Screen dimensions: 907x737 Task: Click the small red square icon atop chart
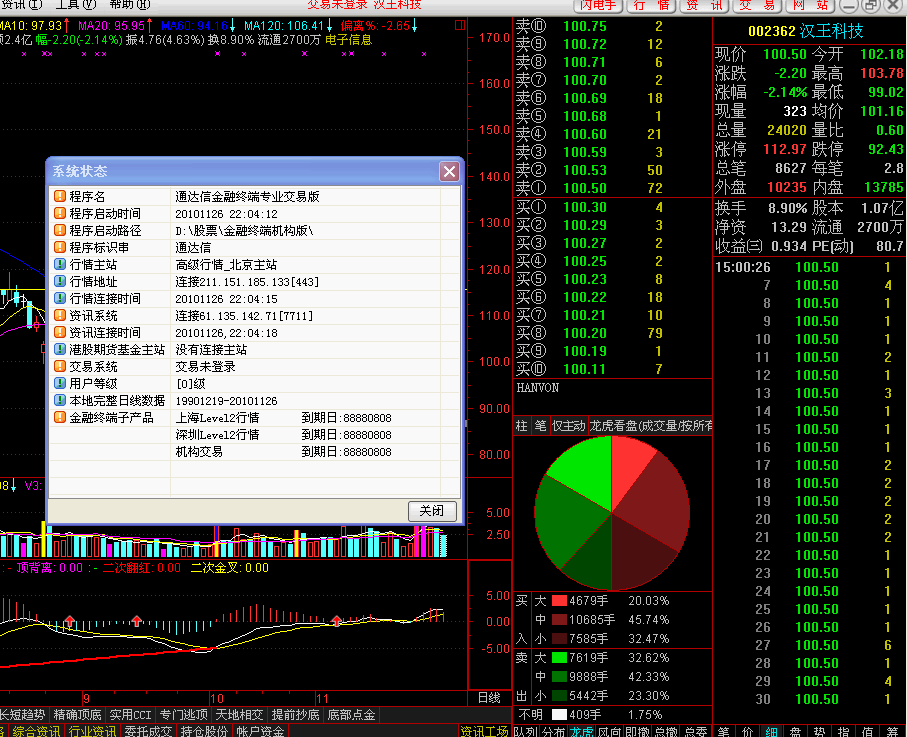click(460, 25)
